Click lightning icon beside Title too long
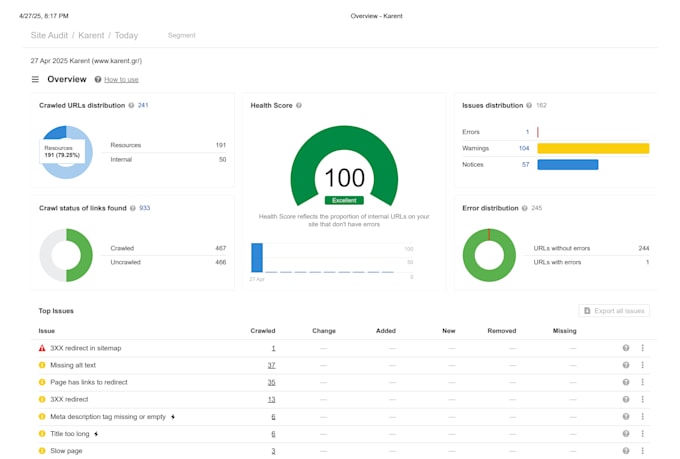Image resolution: width=680 pixels, height=459 pixels. 96,434
